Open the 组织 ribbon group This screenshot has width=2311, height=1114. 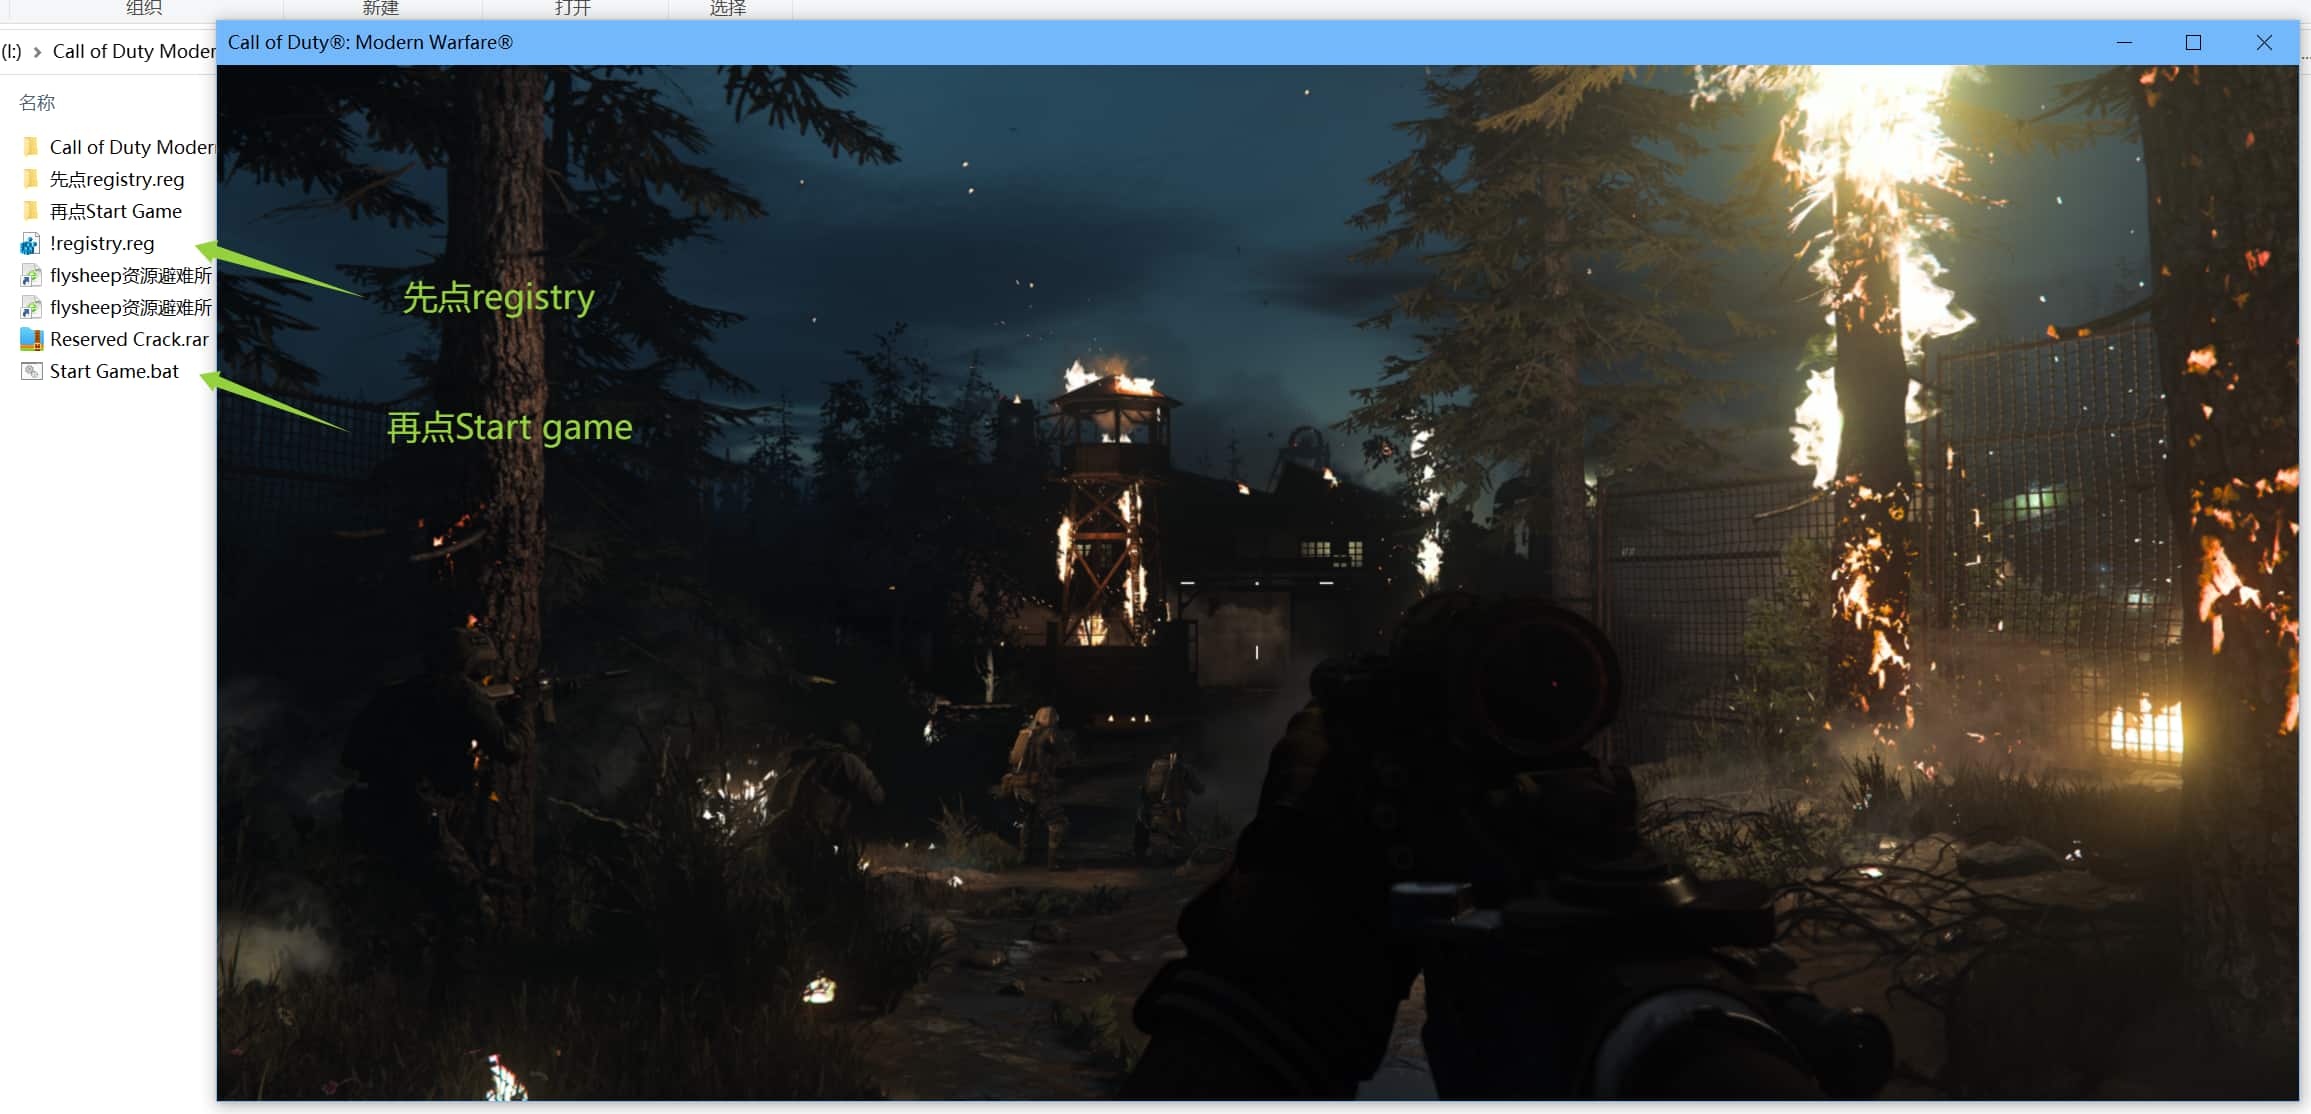(x=144, y=8)
